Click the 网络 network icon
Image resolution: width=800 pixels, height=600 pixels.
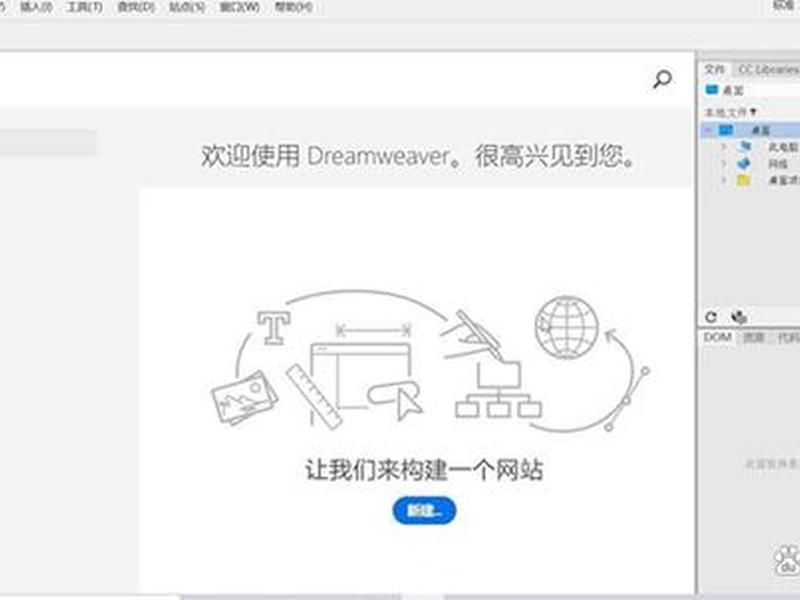click(744, 163)
